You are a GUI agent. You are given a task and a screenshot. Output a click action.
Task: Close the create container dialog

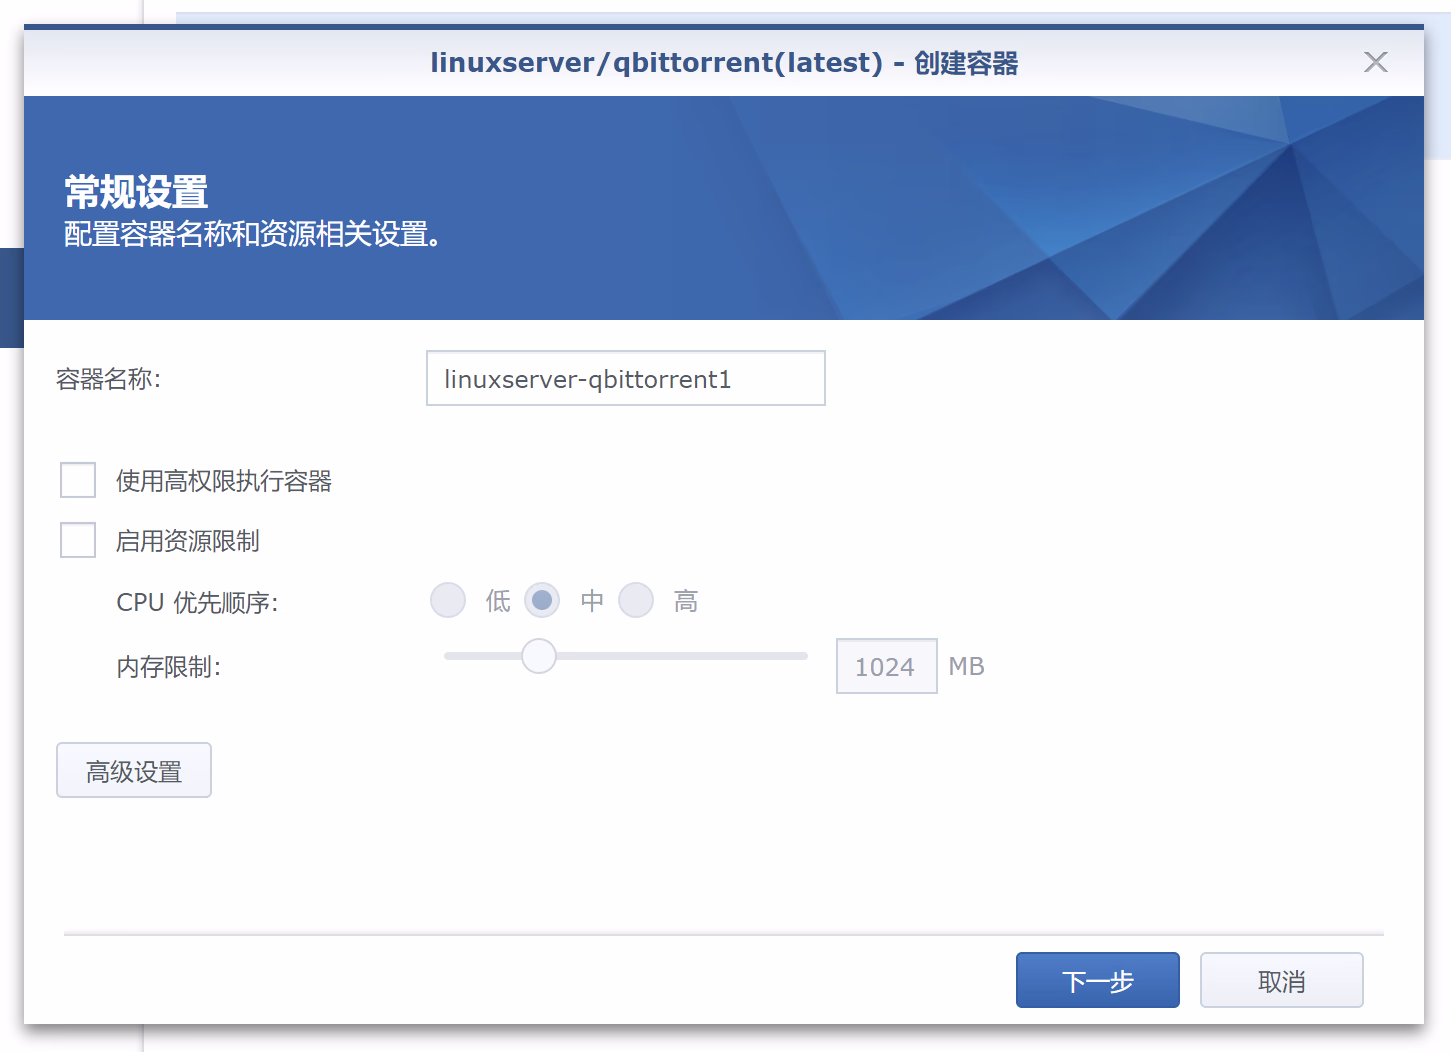[1375, 62]
